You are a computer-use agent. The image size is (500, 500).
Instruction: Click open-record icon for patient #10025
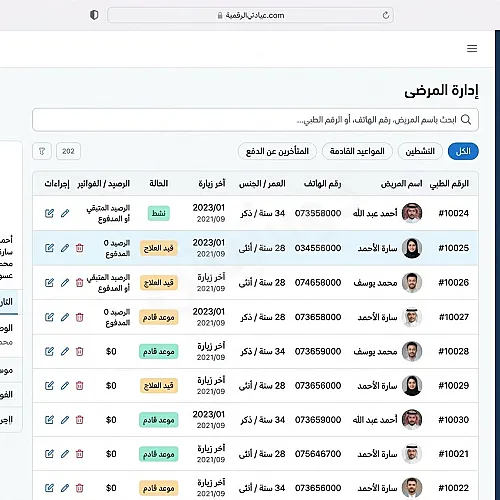click(49, 248)
